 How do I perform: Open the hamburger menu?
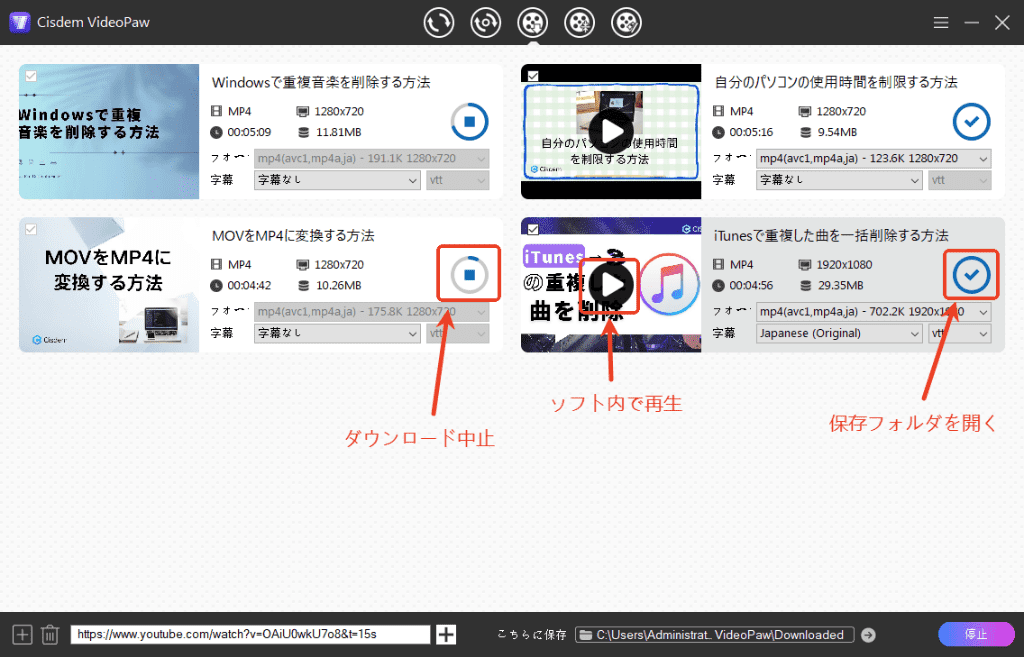(x=941, y=23)
